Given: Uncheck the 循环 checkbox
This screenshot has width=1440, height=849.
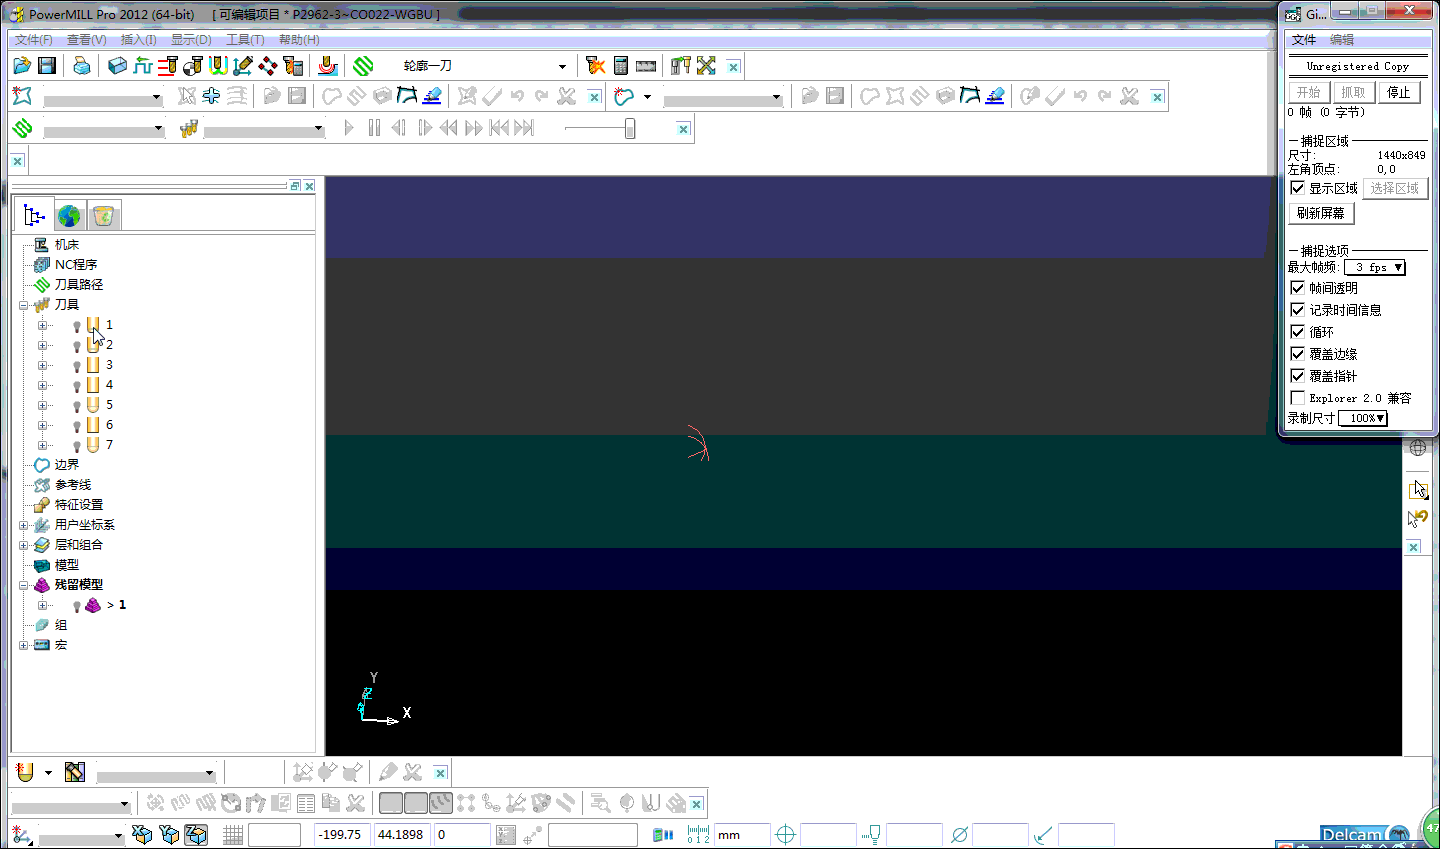Looking at the screenshot, I should click(x=1297, y=332).
